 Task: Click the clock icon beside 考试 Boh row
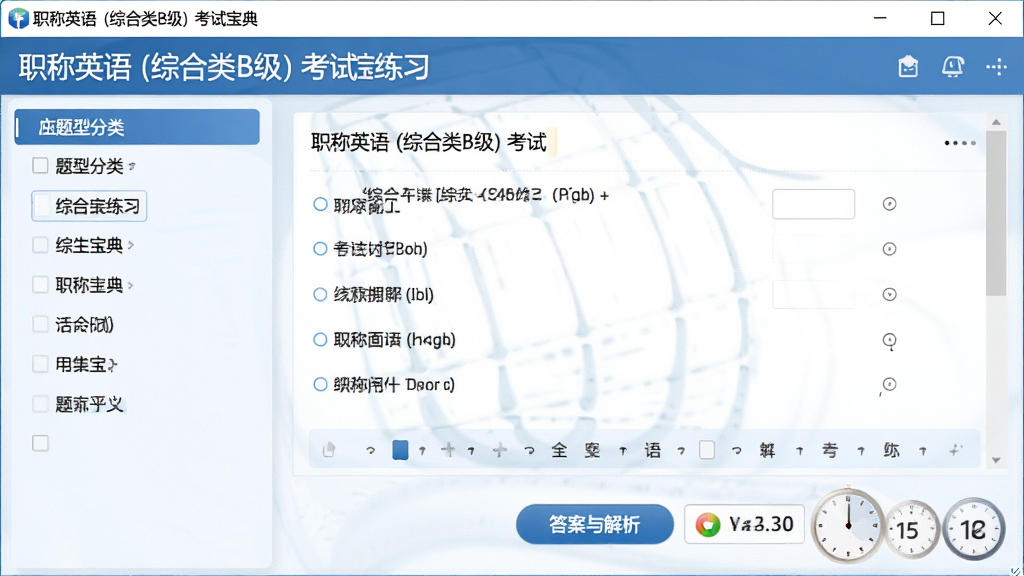(889, 249)
